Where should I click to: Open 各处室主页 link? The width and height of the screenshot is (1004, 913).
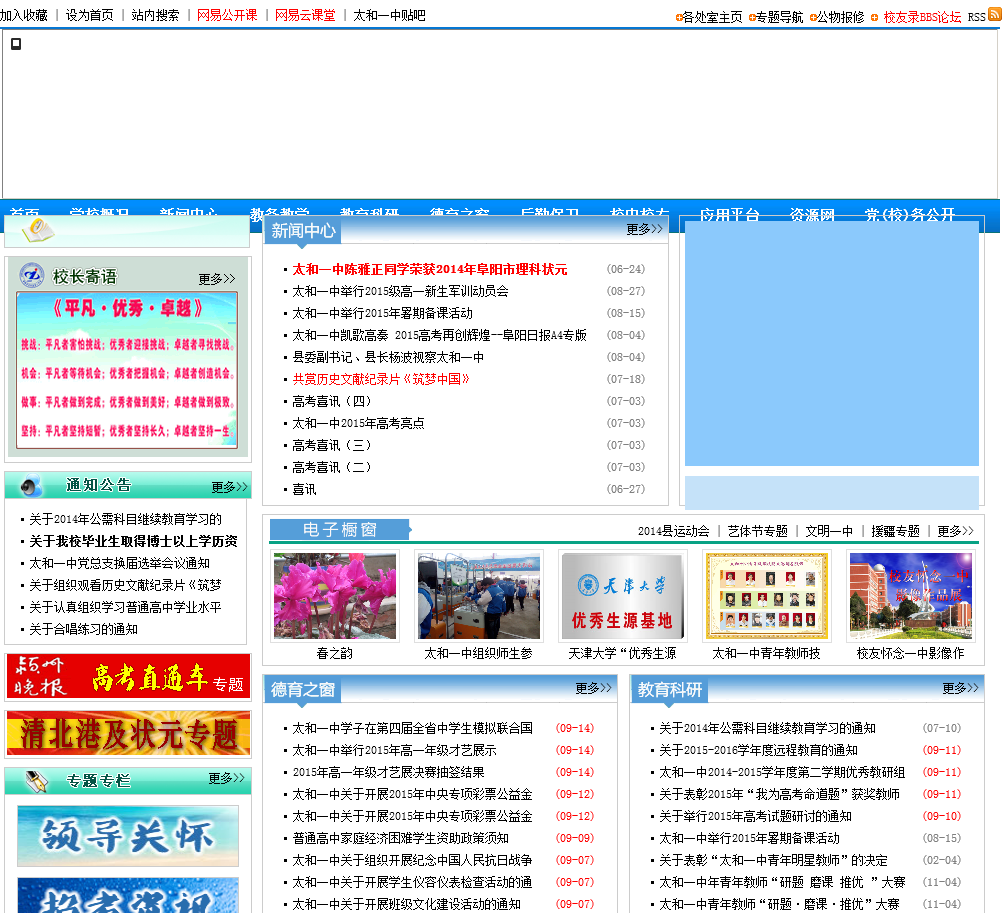click(712, 17)
